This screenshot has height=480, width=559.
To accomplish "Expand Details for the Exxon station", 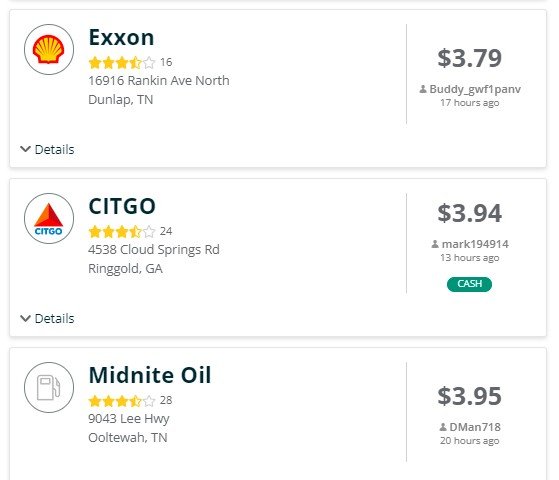I will pos(47,149).
